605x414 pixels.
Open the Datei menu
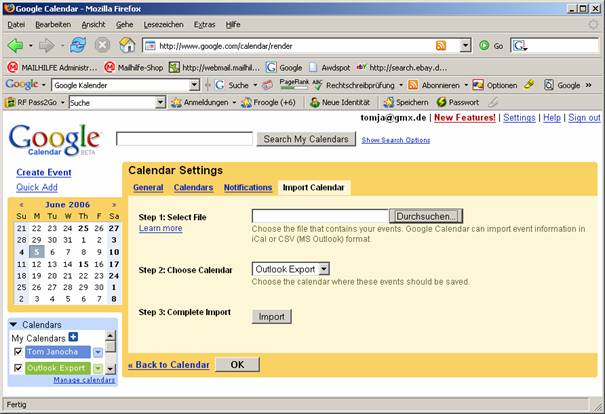[x=16, y=25]
